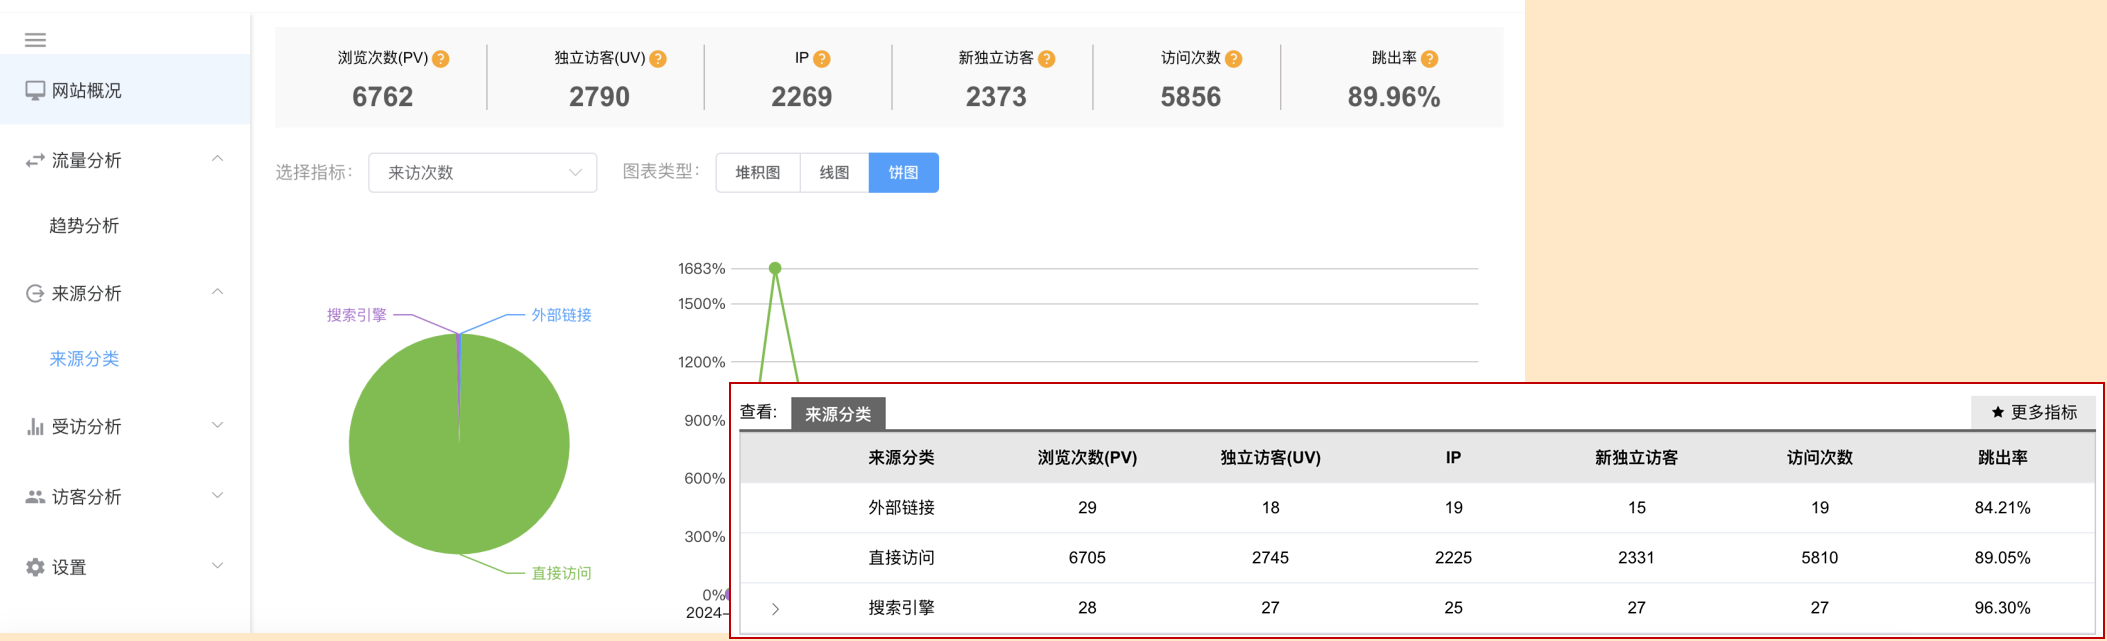Click the 96.30% bounce rate cell

(x=2003, y=608)
